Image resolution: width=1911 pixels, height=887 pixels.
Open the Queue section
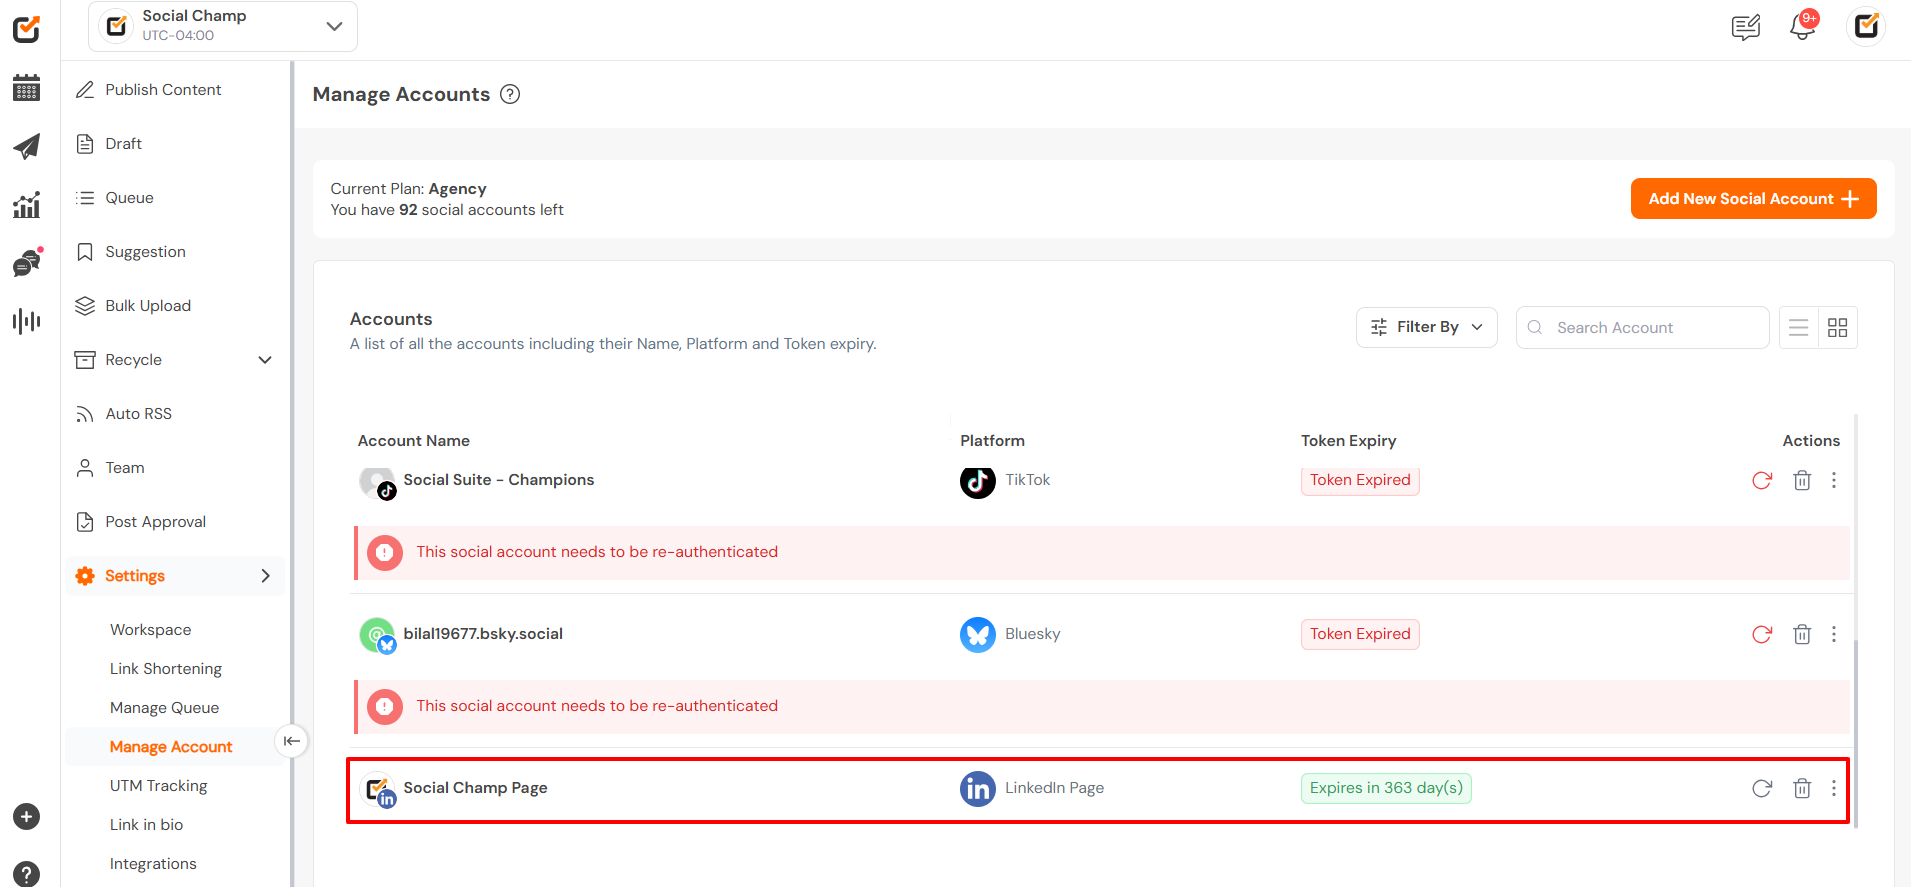coord(129,198)
